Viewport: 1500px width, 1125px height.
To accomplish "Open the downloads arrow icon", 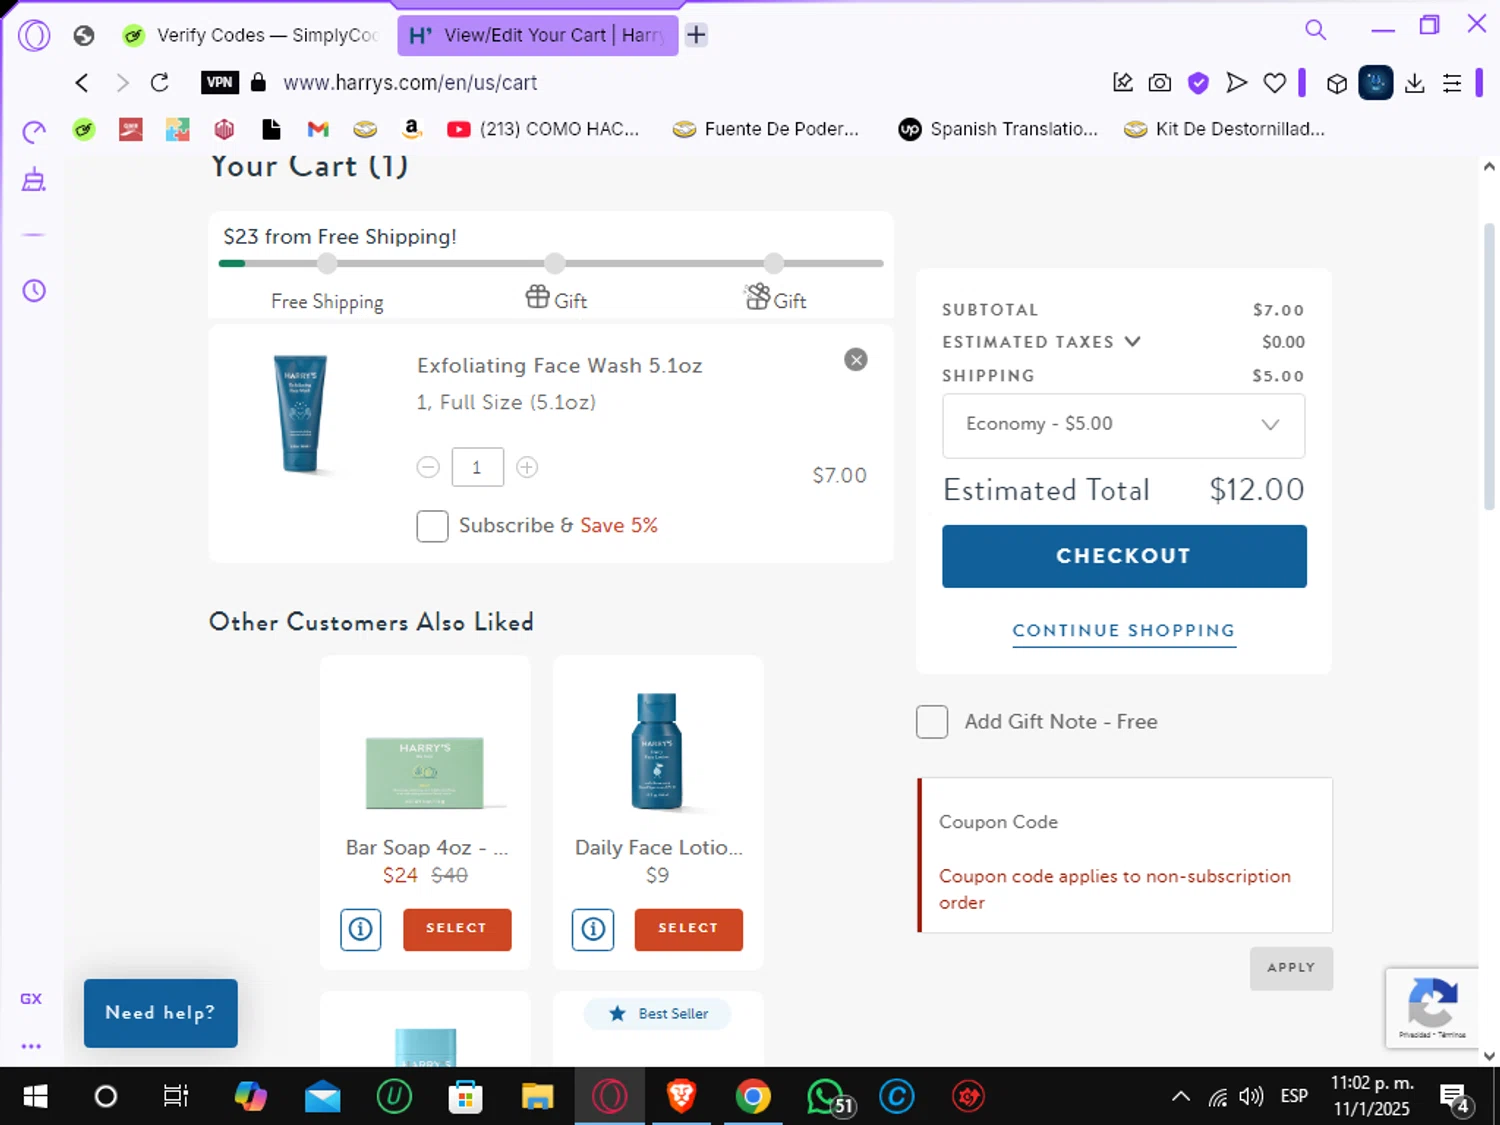I will (1415, 84).
